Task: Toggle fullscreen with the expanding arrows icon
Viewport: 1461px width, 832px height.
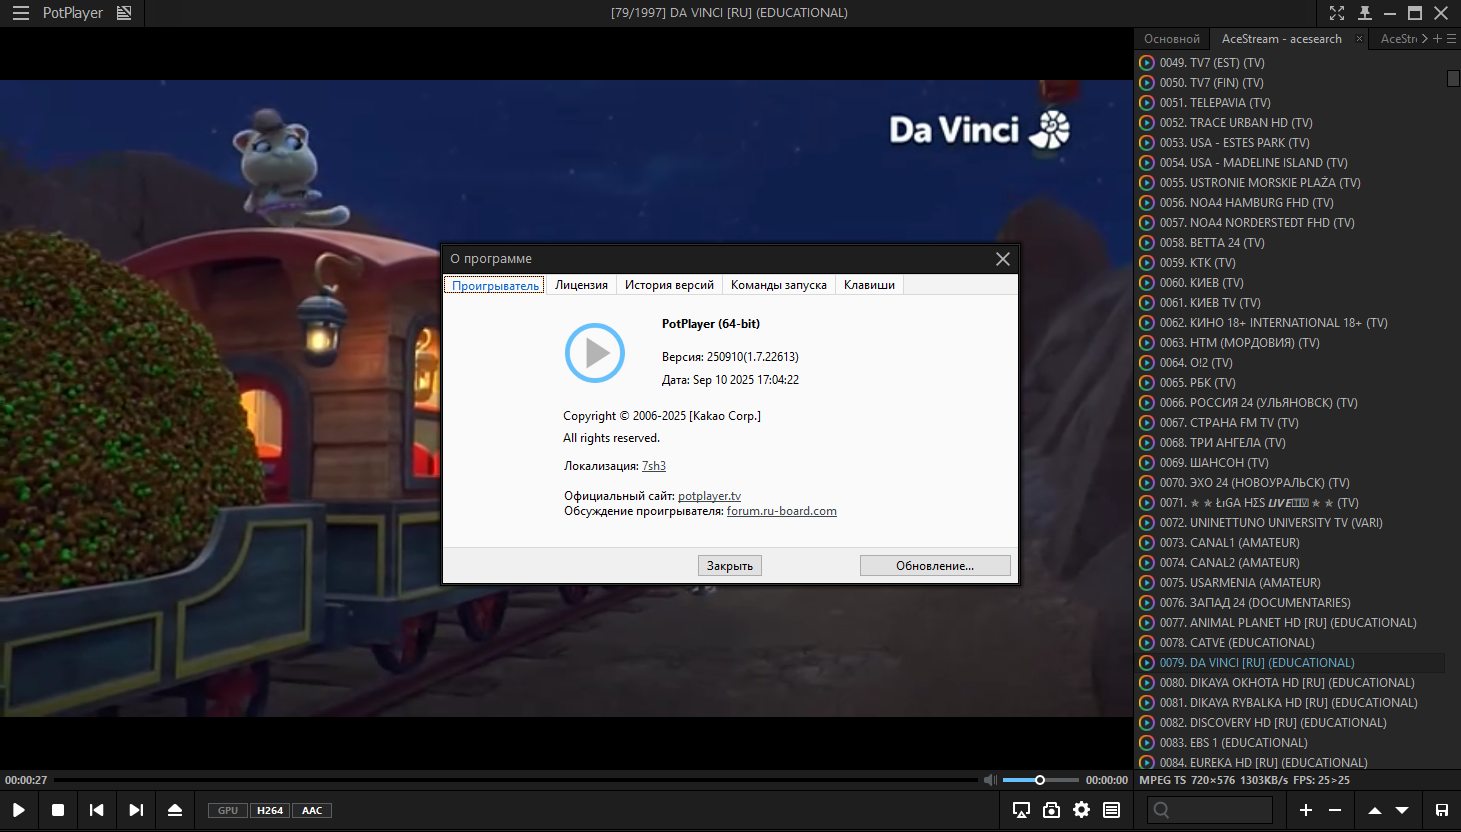Action: point(1337,13)
